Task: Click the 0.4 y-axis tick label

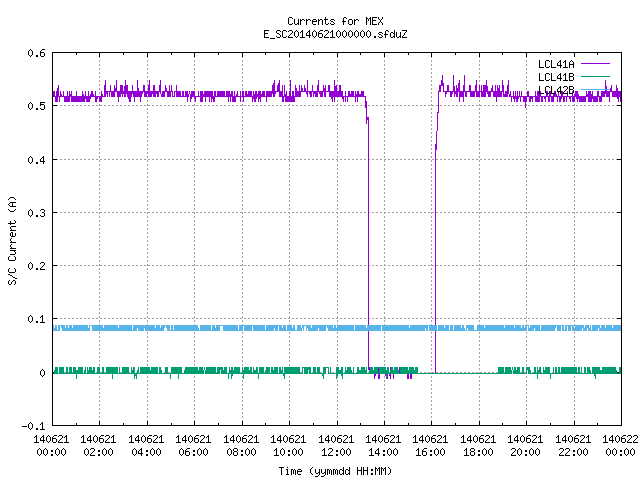Action: point(36,160)
